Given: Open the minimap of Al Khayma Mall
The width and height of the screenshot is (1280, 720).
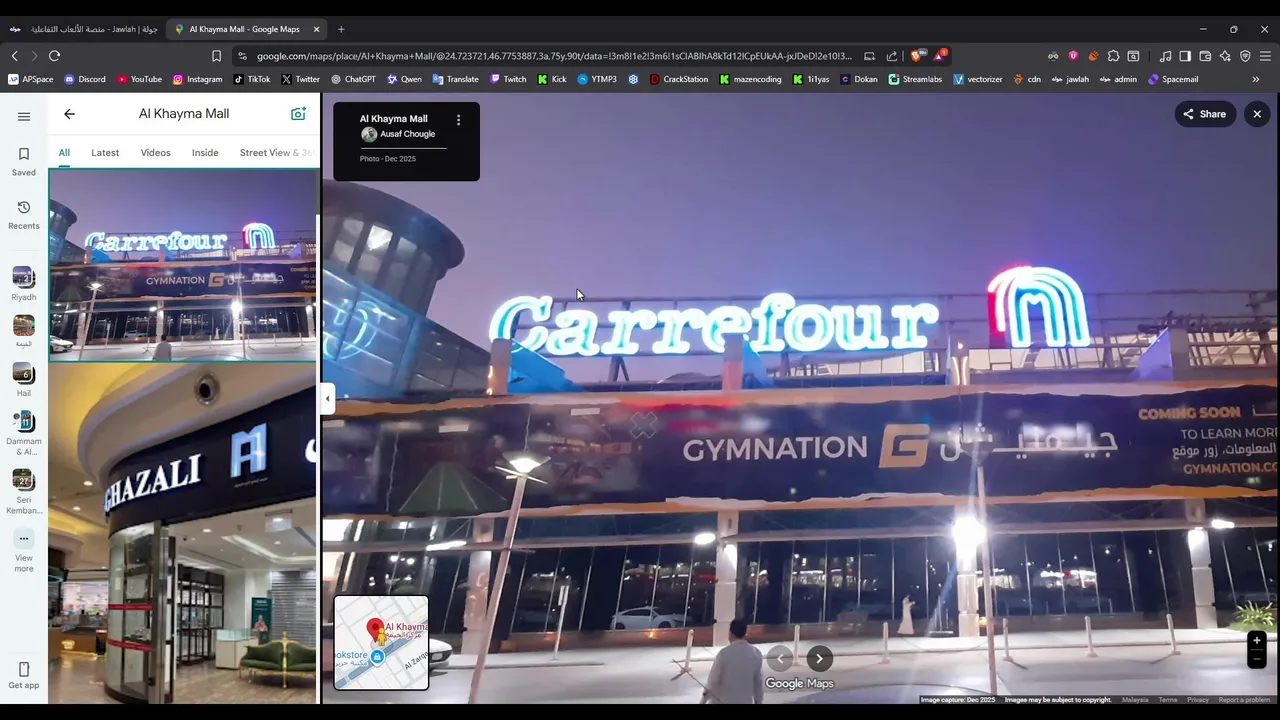Looking at the screenshot, I should (381, 642).
